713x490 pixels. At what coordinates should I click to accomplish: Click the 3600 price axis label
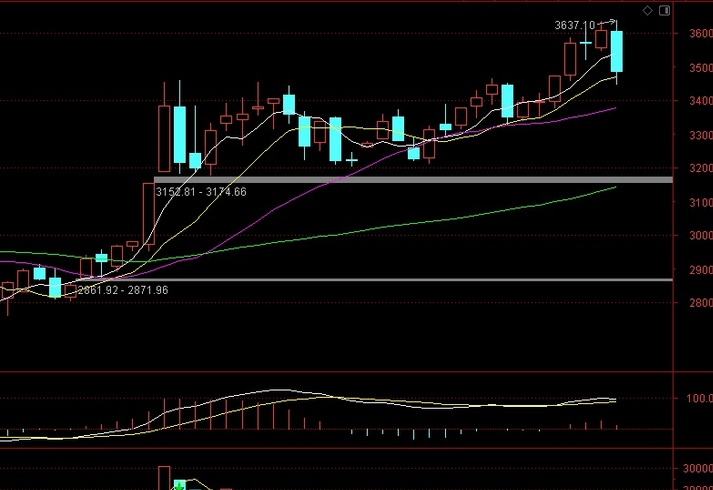[x=701, y=34]
